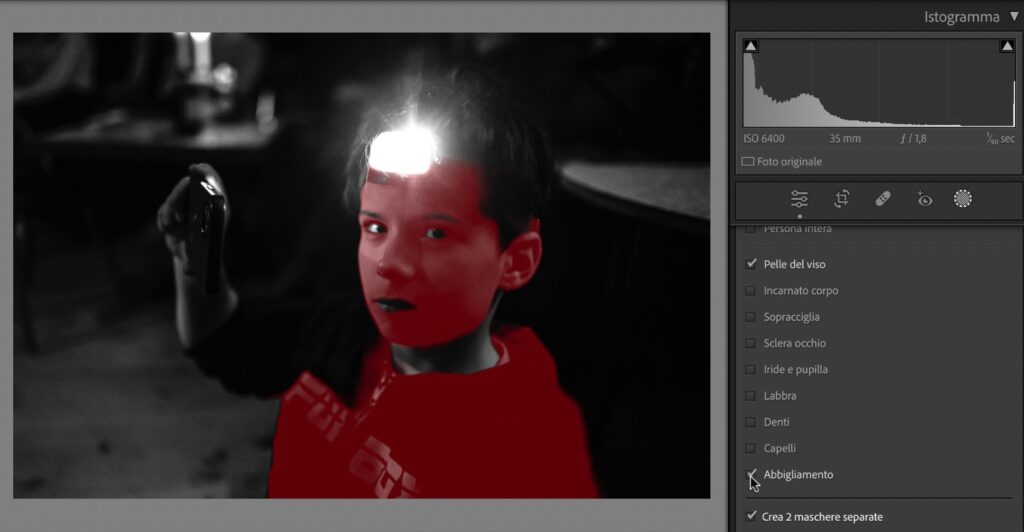Viewport: 1024px width, 532px height.
Task: Toggle highlight clipping indicator in histogram
Action: (x=1006, y=46)
